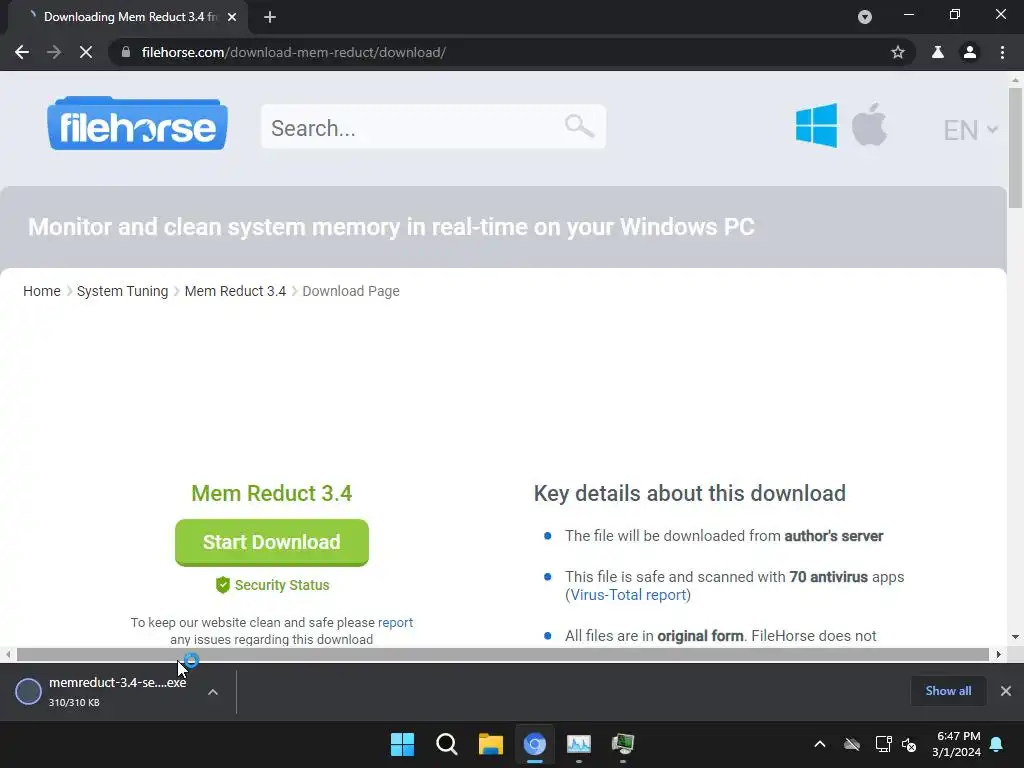Open System Tuning breadcrumb
Viewport: 1024px width, 768px height.
tap(122, 291)
